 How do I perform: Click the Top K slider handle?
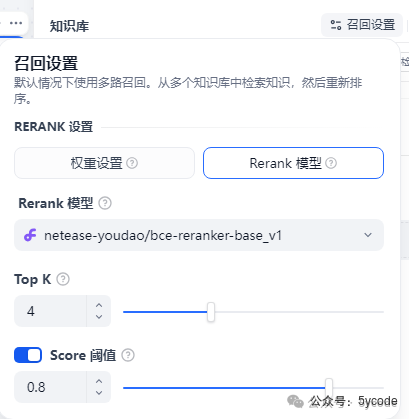211,312
